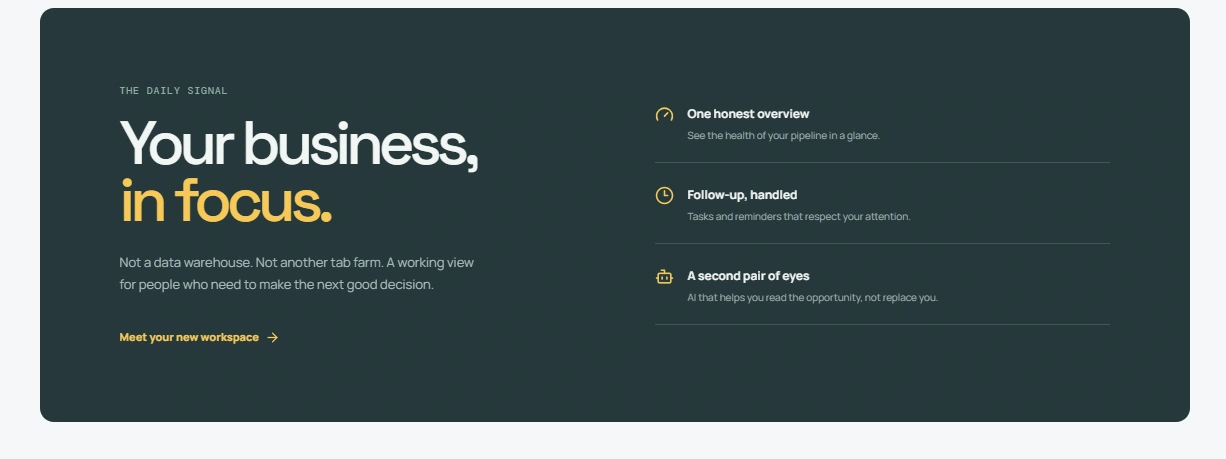Click the speedometer gauge icon
This screenshot has height=459, width=1226.
[664, 115]
